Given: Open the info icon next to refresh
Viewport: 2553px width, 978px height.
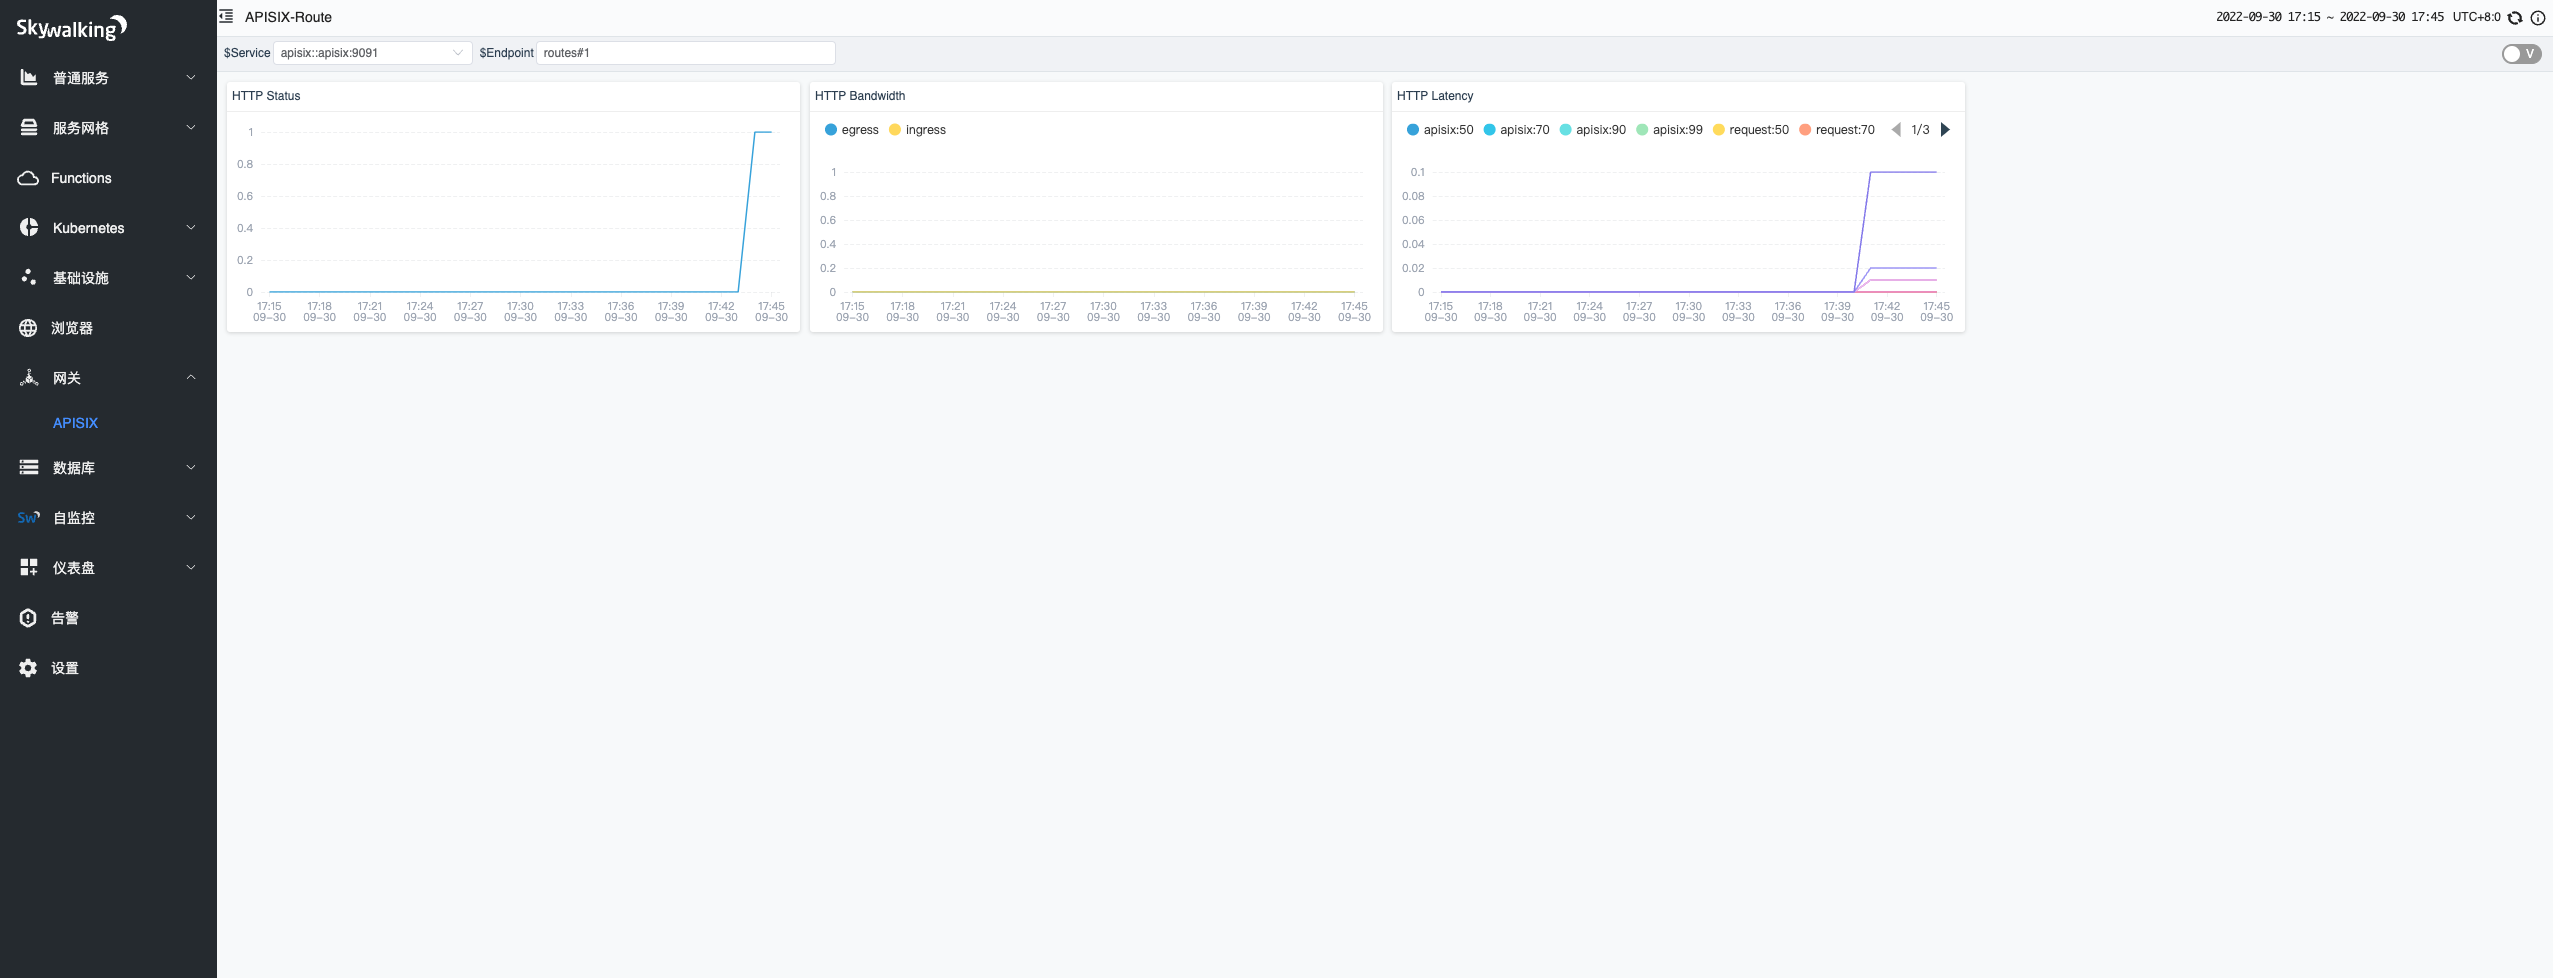Looking at the screenshot, I should pyautogui.click(x=2538, y=16).
